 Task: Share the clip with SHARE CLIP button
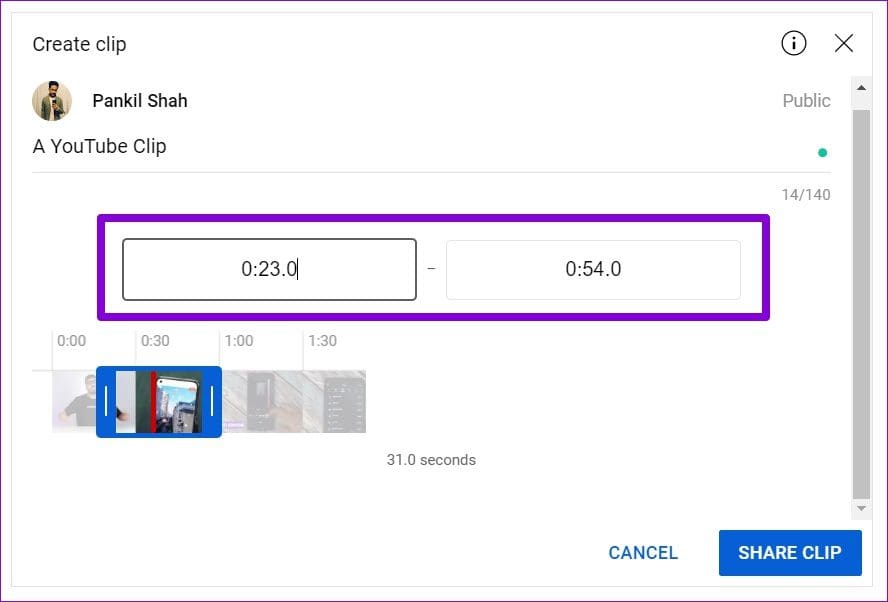790,553
